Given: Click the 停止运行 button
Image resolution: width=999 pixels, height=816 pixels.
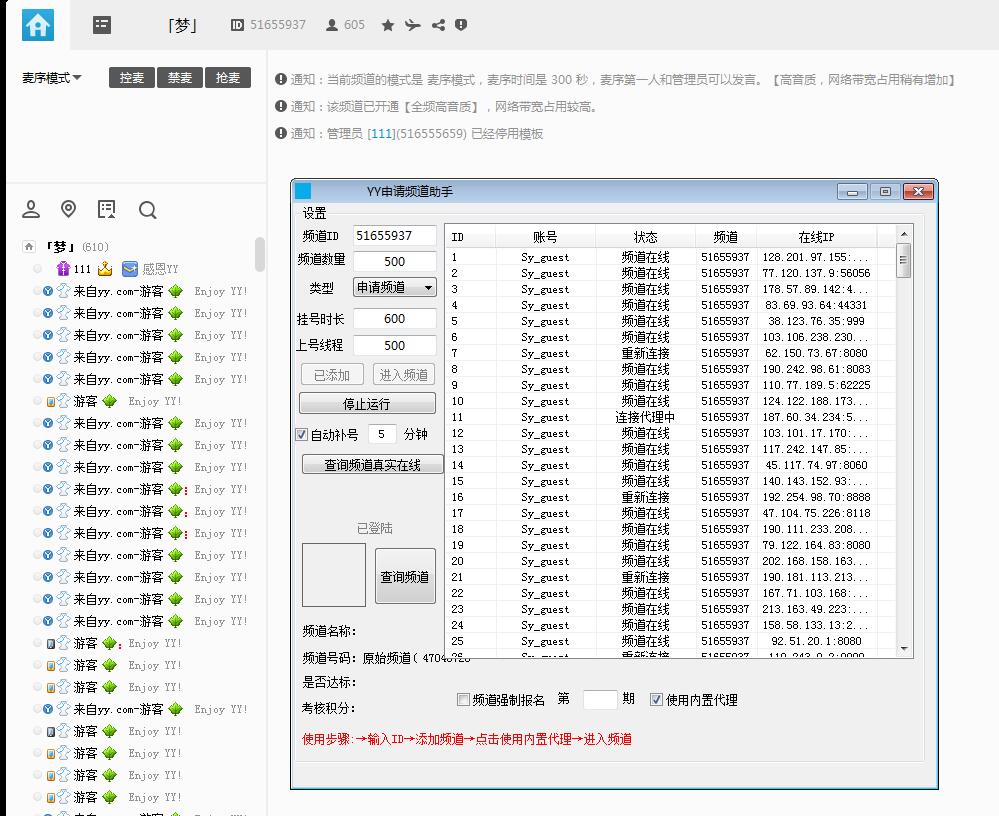Looking at the screenshot, I should point(367,404).
